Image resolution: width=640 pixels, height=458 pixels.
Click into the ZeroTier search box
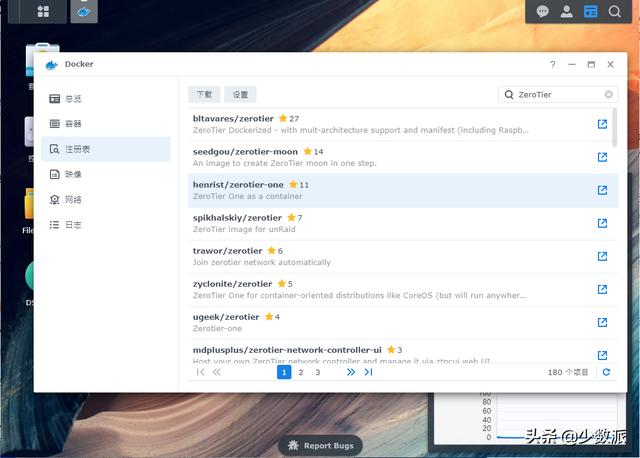tap(557, 94)
